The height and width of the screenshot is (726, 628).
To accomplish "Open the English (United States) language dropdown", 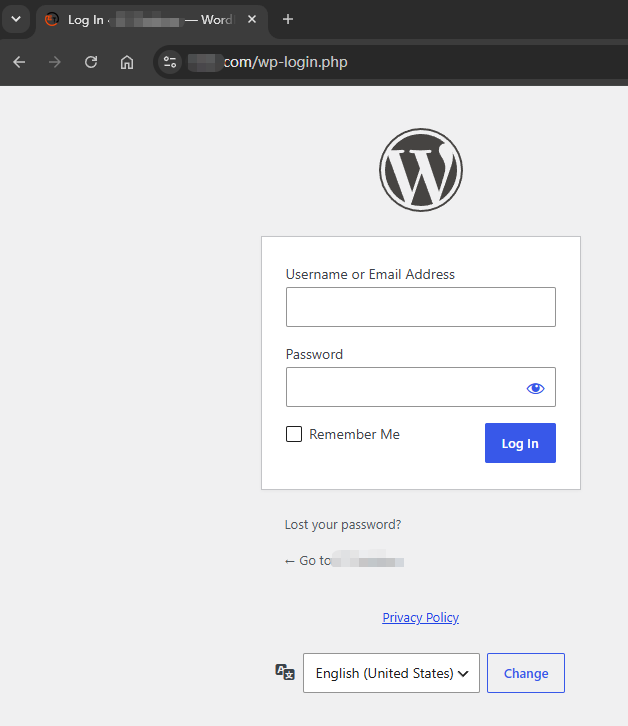I will 391,673.
